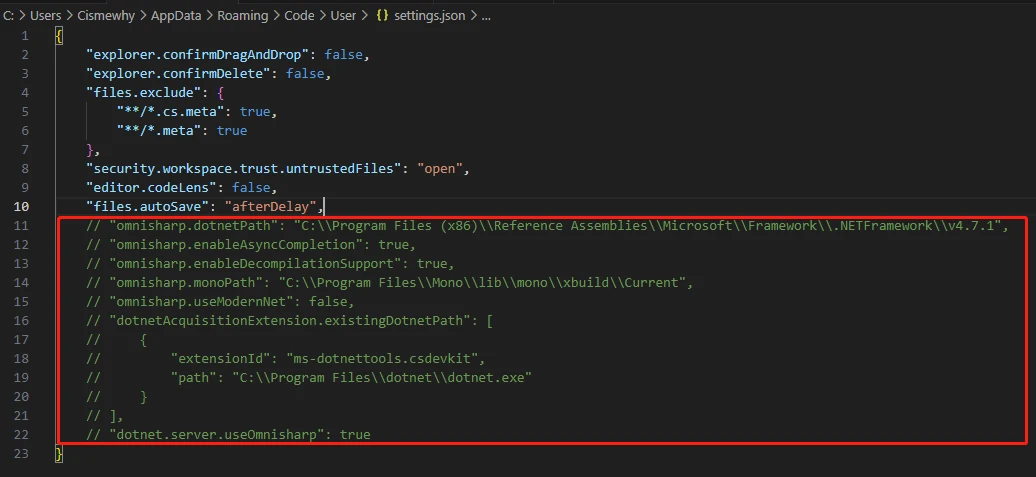Open the "Cismewhy" breadcrumb folder

tap(104, 16)
